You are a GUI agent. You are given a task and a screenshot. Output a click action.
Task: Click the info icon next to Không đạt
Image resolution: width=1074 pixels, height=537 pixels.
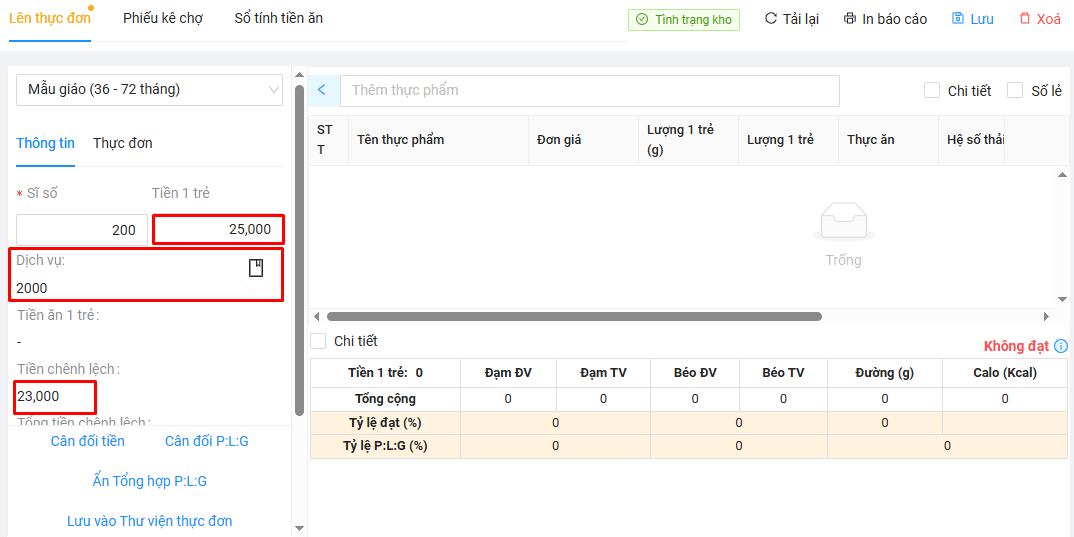(1061, 346)
